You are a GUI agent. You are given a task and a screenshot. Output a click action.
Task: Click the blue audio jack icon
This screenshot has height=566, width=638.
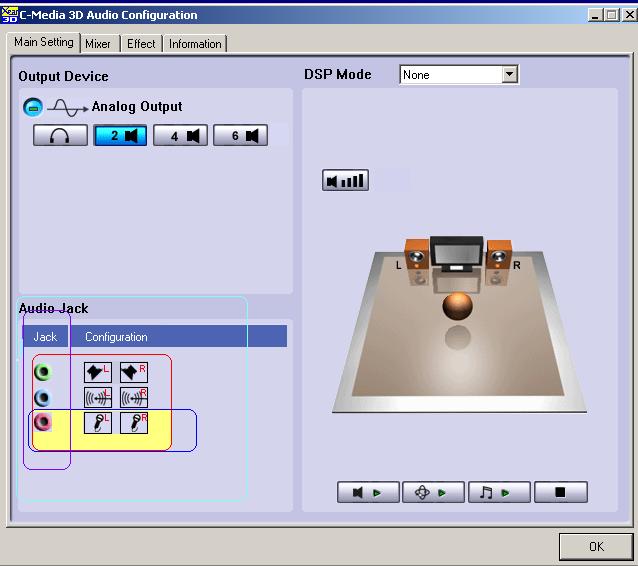43,398
